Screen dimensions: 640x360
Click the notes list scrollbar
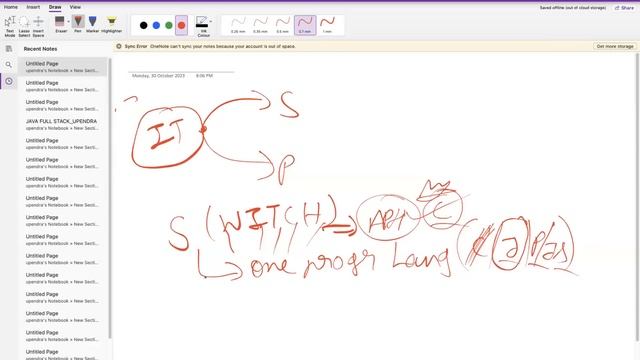point(110,198)
